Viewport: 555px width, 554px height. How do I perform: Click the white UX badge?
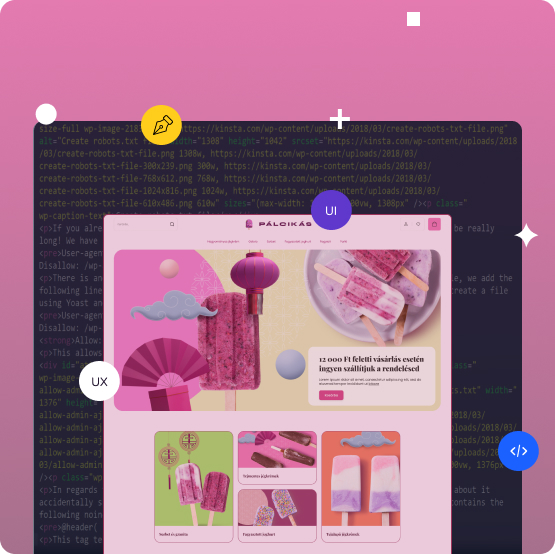[x=99, y=381]
